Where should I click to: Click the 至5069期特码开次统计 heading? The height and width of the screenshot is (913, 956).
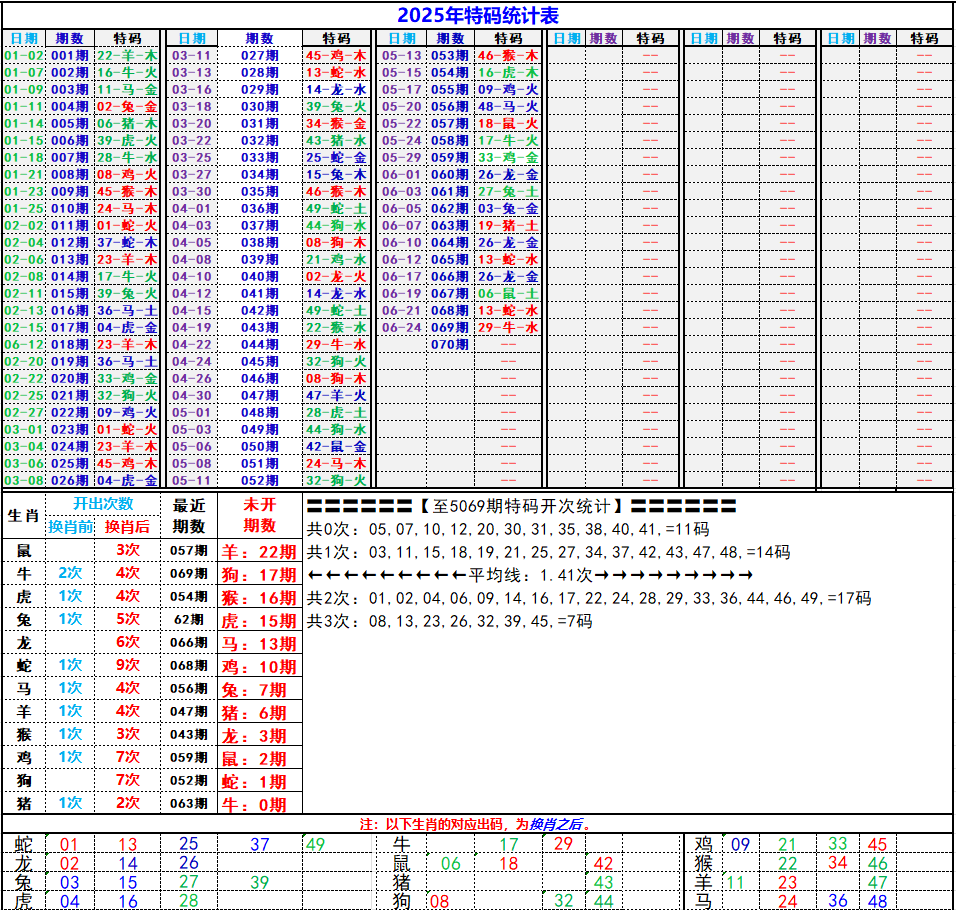click(x=521, y=506)
